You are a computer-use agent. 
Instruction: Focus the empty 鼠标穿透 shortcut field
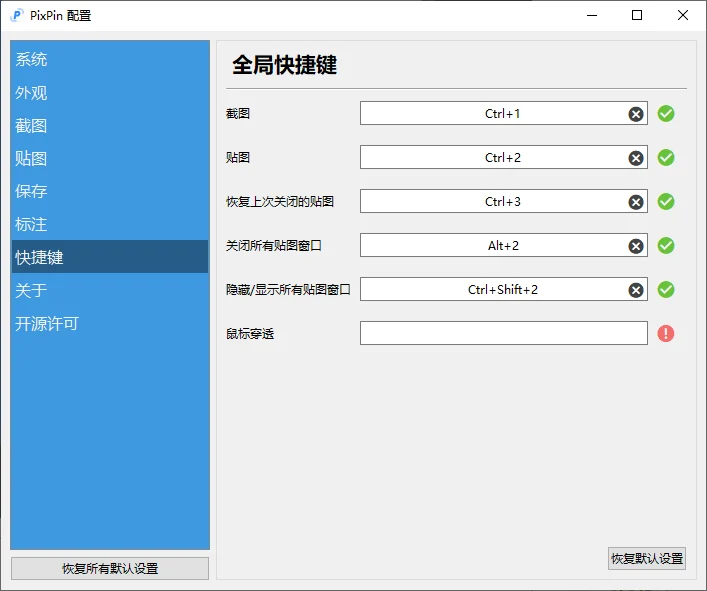pos(503,333)
